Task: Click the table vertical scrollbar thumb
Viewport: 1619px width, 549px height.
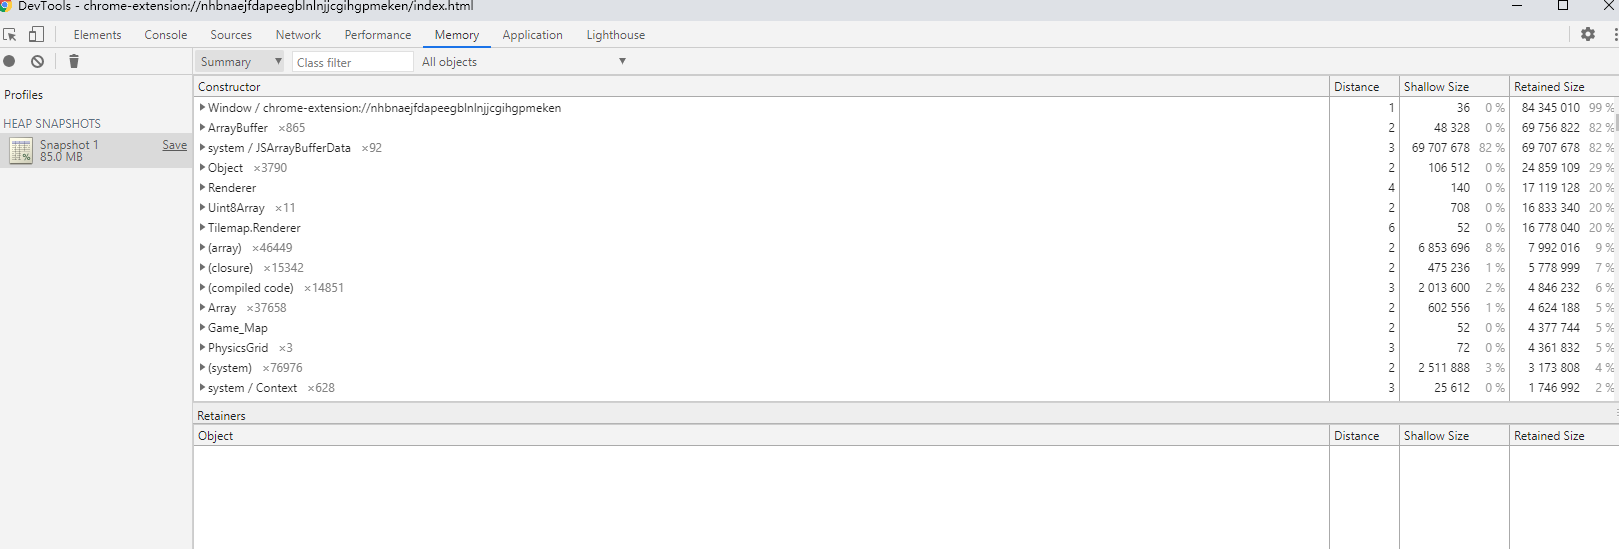Action: point(1616,122)
